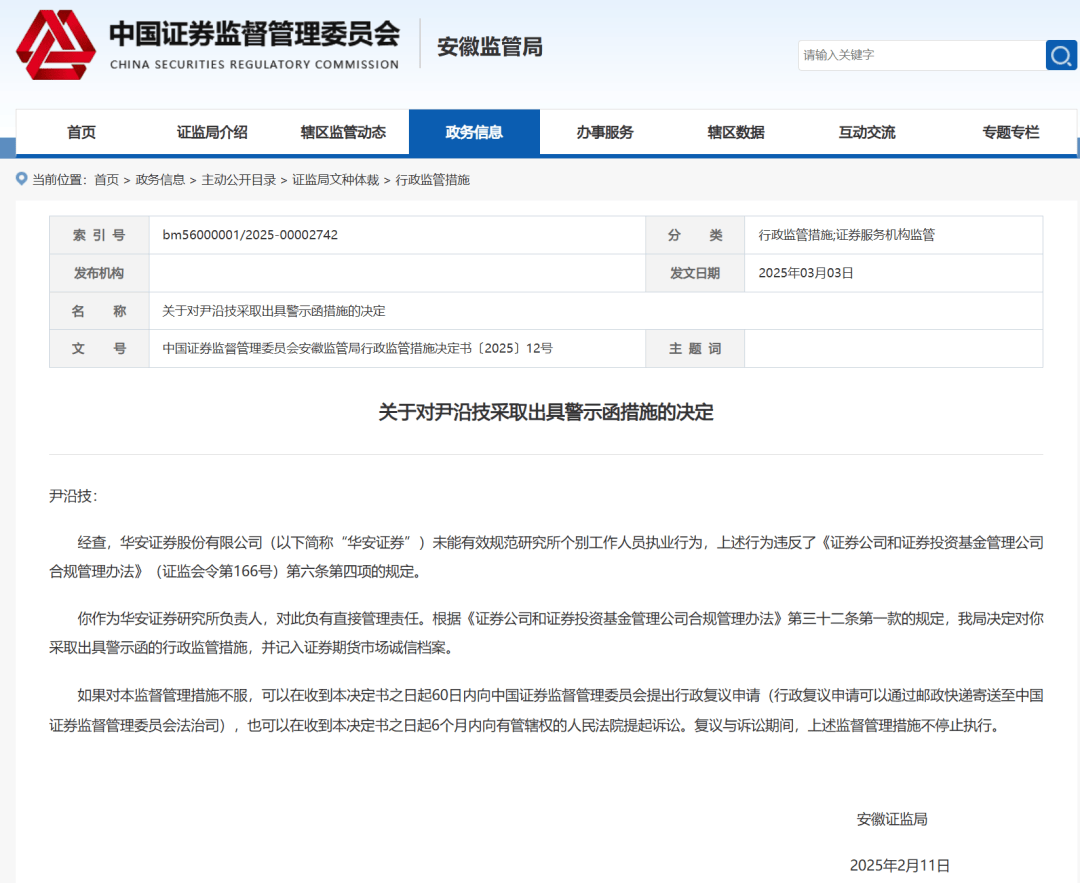Click the 安徽监管局 header title
This screenshot has width=1080, height=883.
tap(490, 47)
